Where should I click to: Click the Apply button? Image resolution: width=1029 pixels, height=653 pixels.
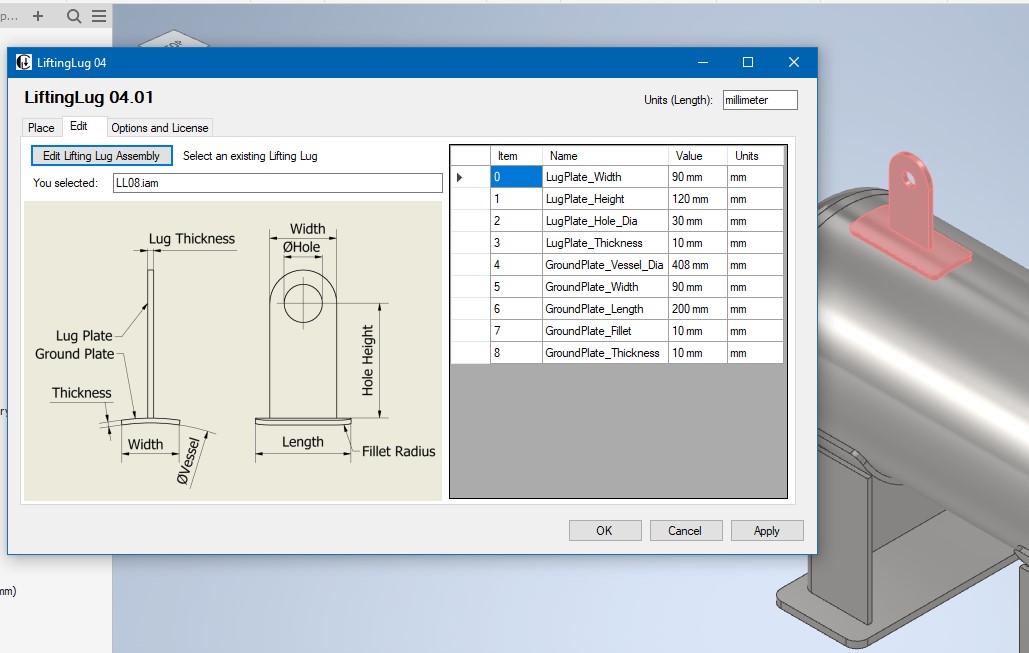[x=766, y=531]
